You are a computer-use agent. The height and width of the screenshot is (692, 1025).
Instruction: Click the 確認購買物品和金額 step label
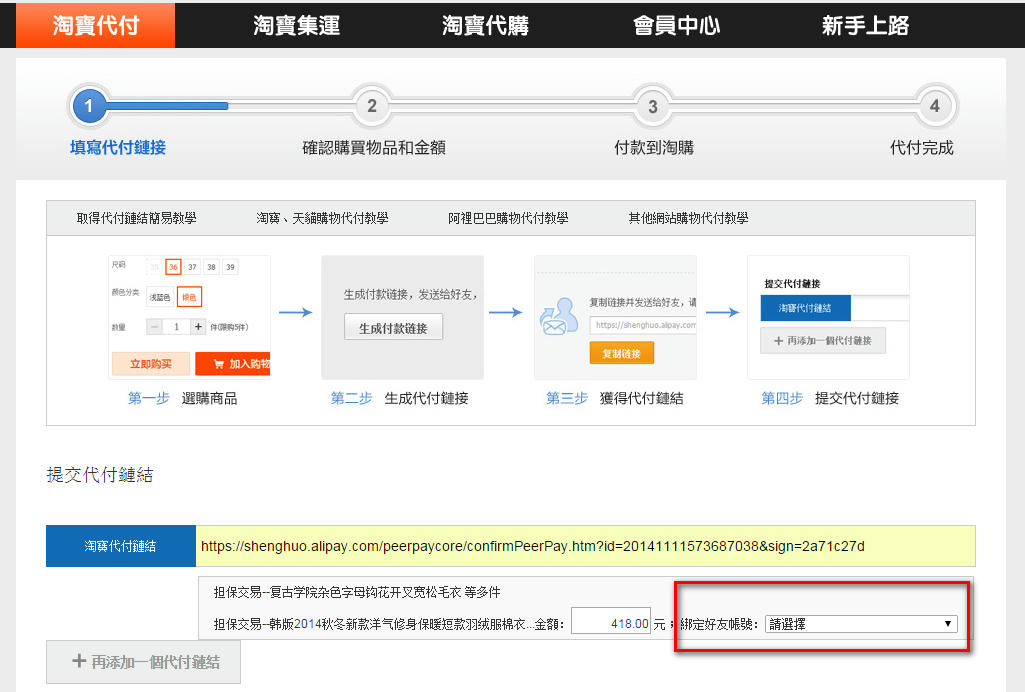[374, 148]
